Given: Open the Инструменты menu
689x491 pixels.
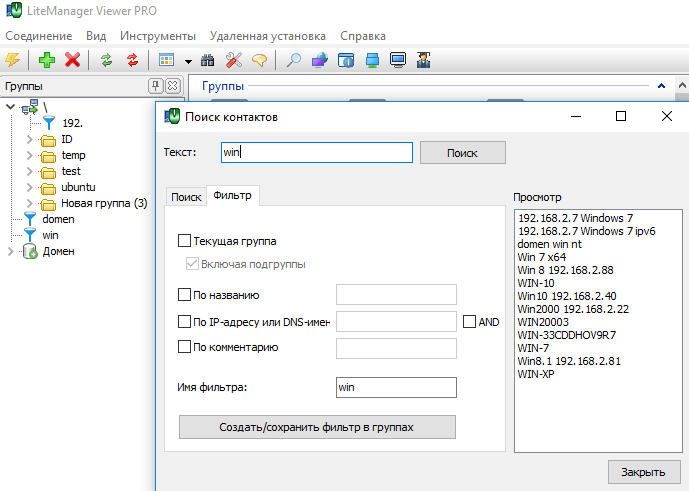Looking at the screenshot, I should pos(158,36).
